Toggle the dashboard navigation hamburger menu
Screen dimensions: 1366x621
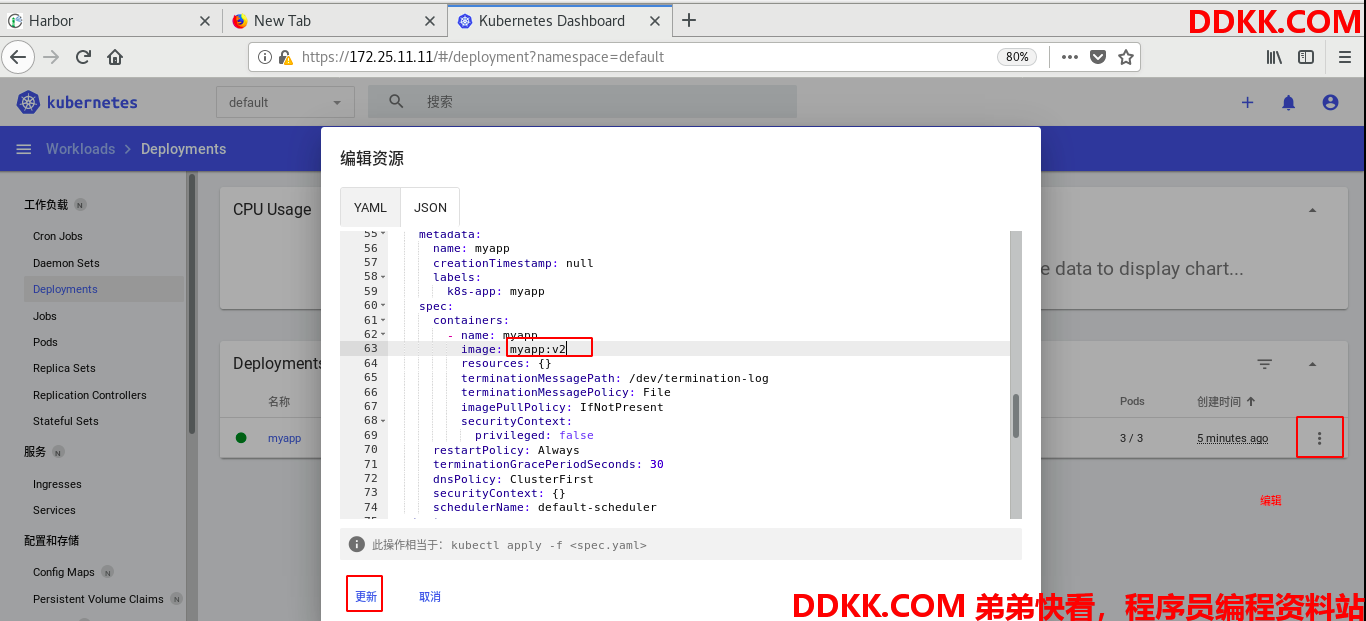tap(24, 149)
